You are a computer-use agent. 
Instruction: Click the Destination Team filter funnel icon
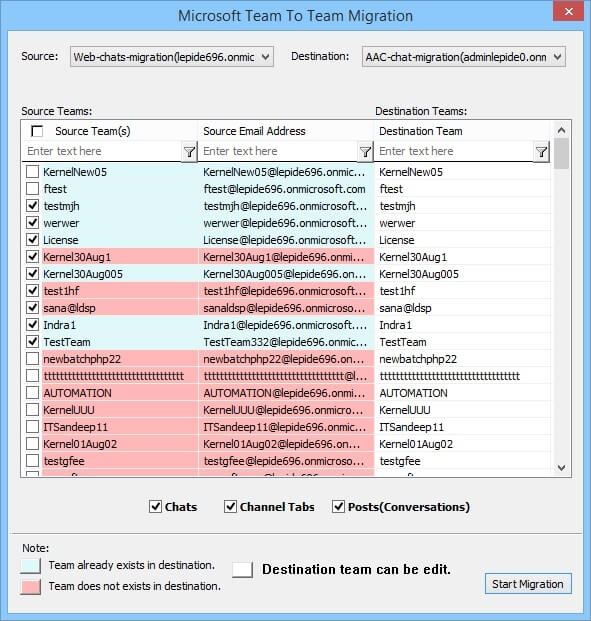(541, 152)
